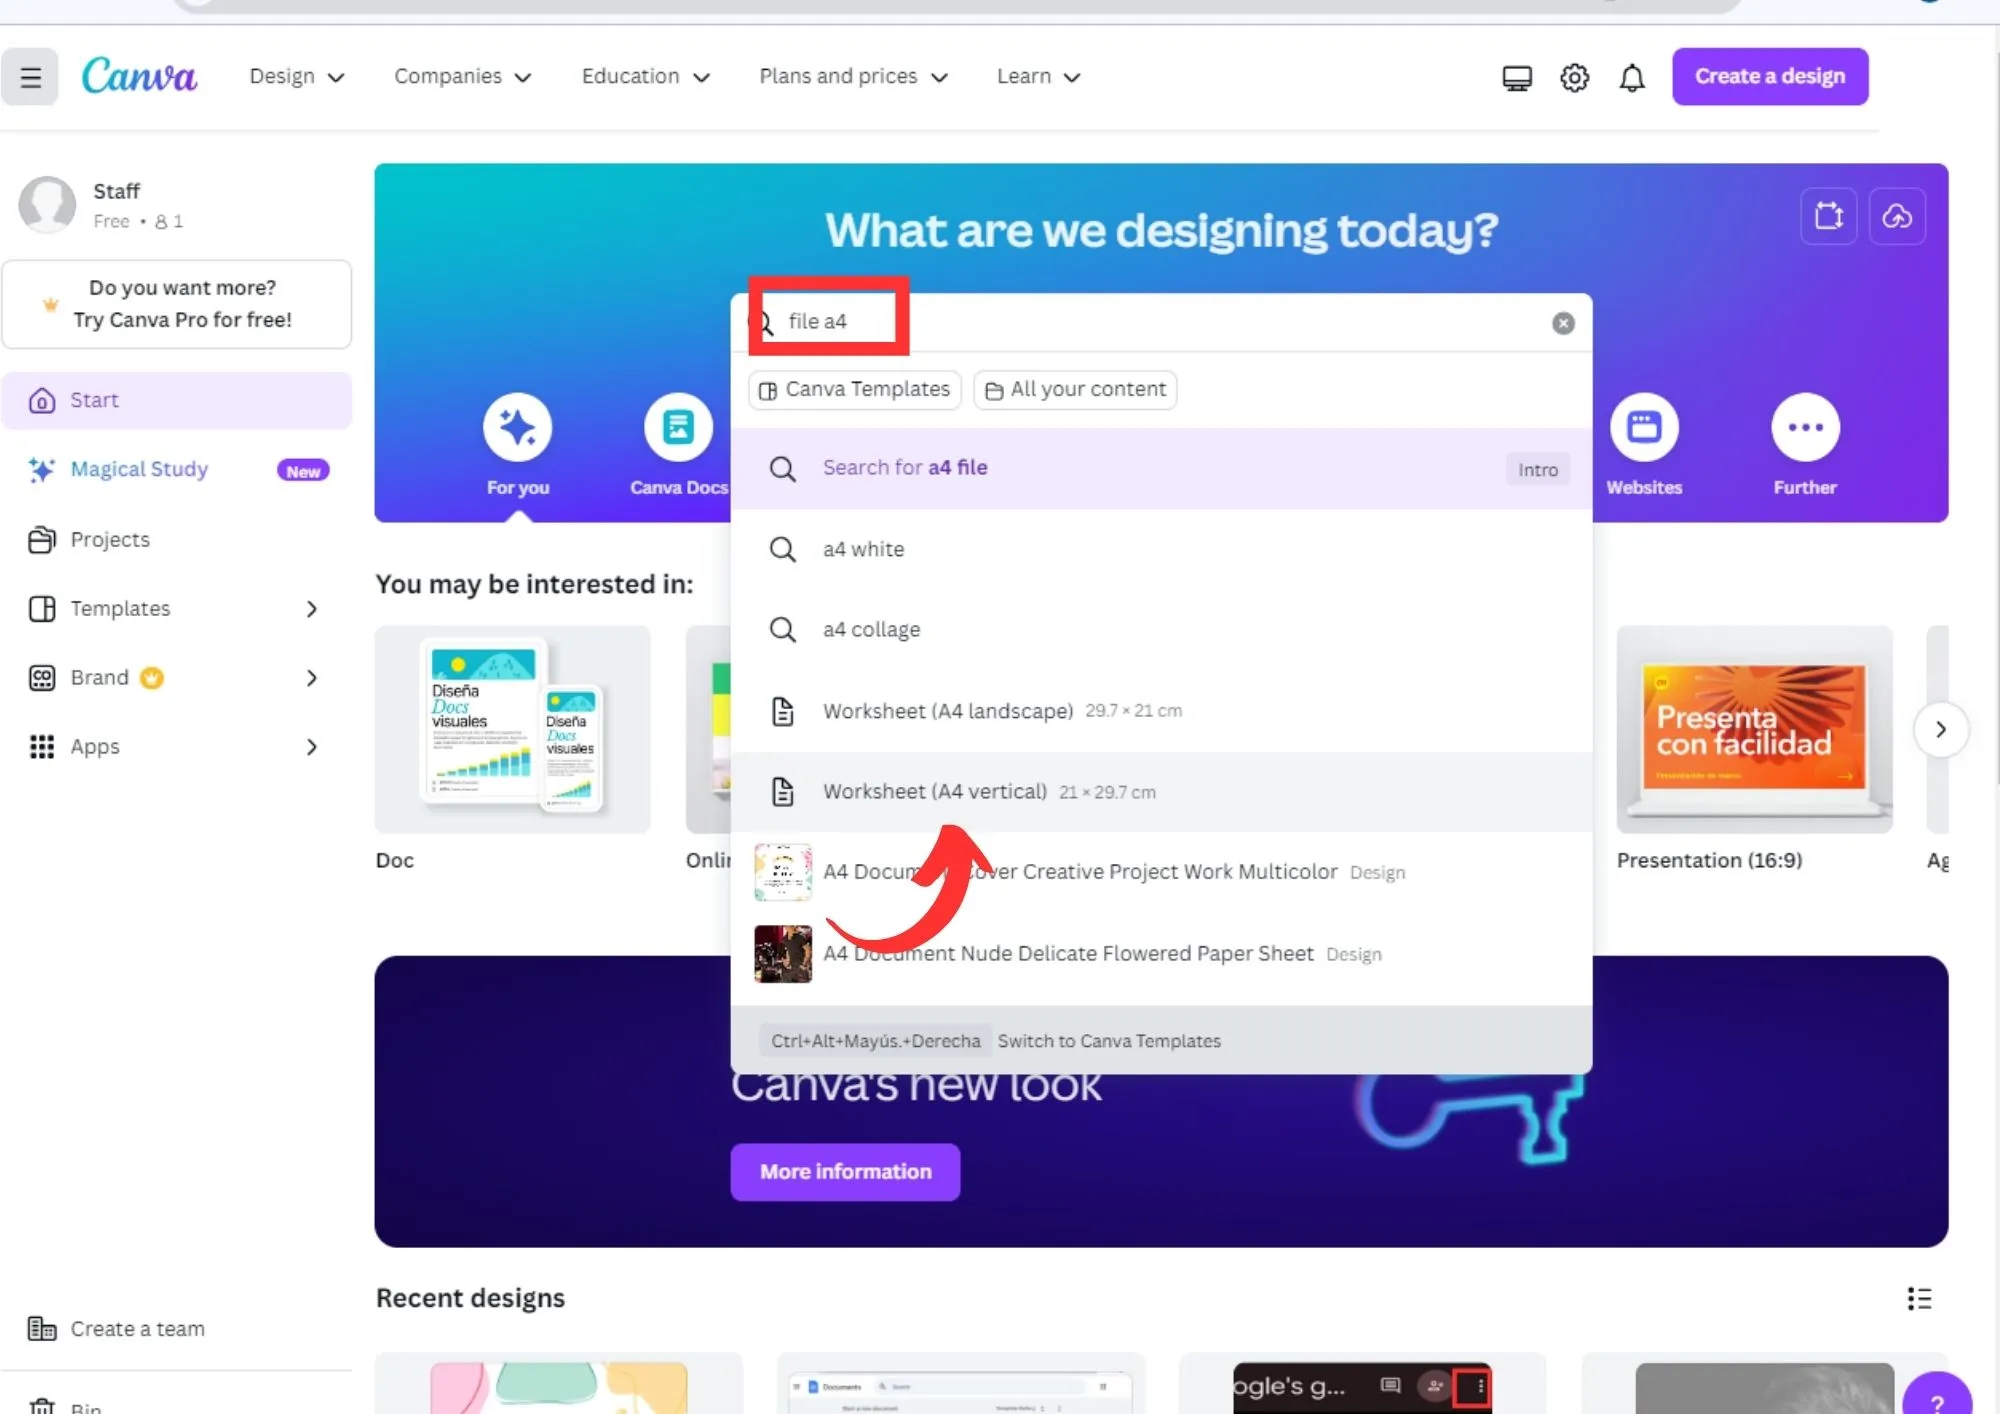This screenshot has height=1414, width=2000.
Task: Click More information button
Action: pos(846,1169)
